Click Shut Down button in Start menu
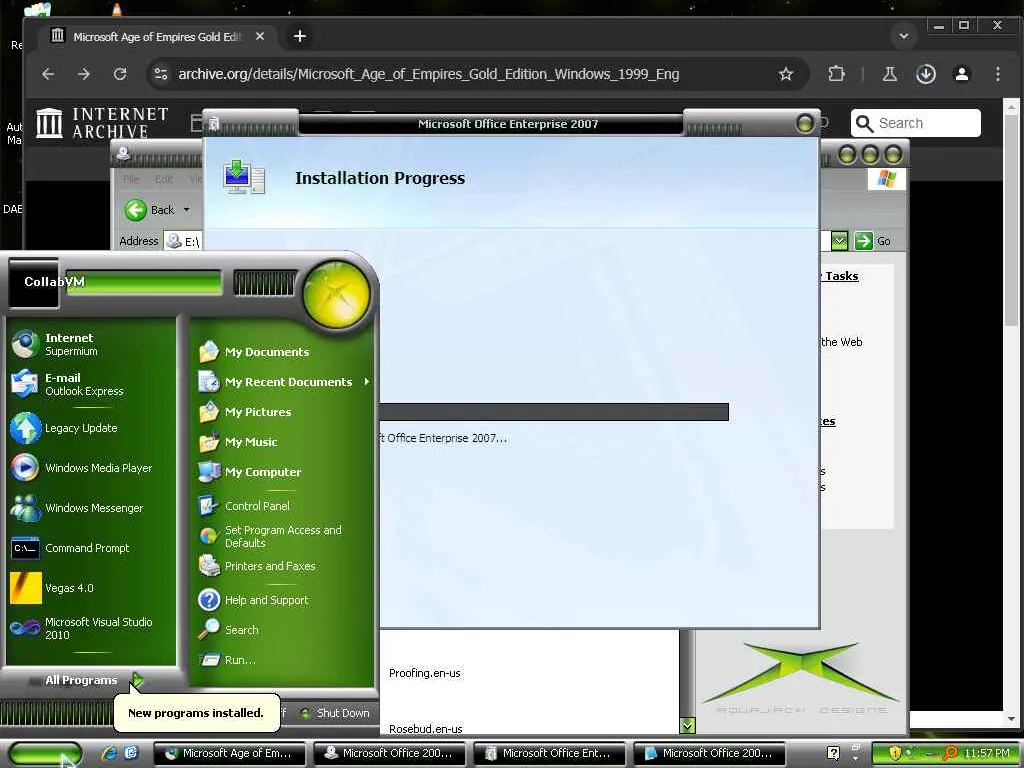Viewport: 1024px width, 768px height. pos(335,713)
